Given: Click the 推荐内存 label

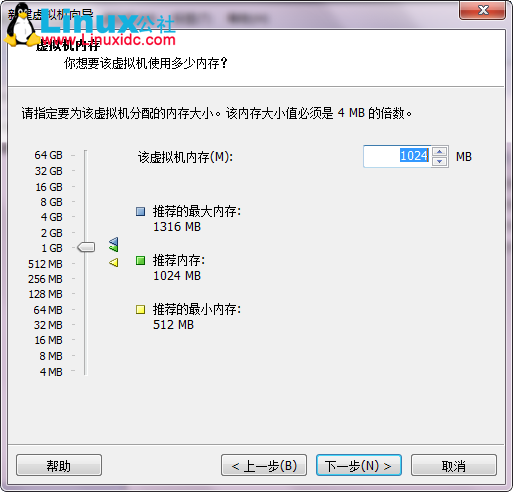Looking at the screenshot, I should (x=179, y=260).
